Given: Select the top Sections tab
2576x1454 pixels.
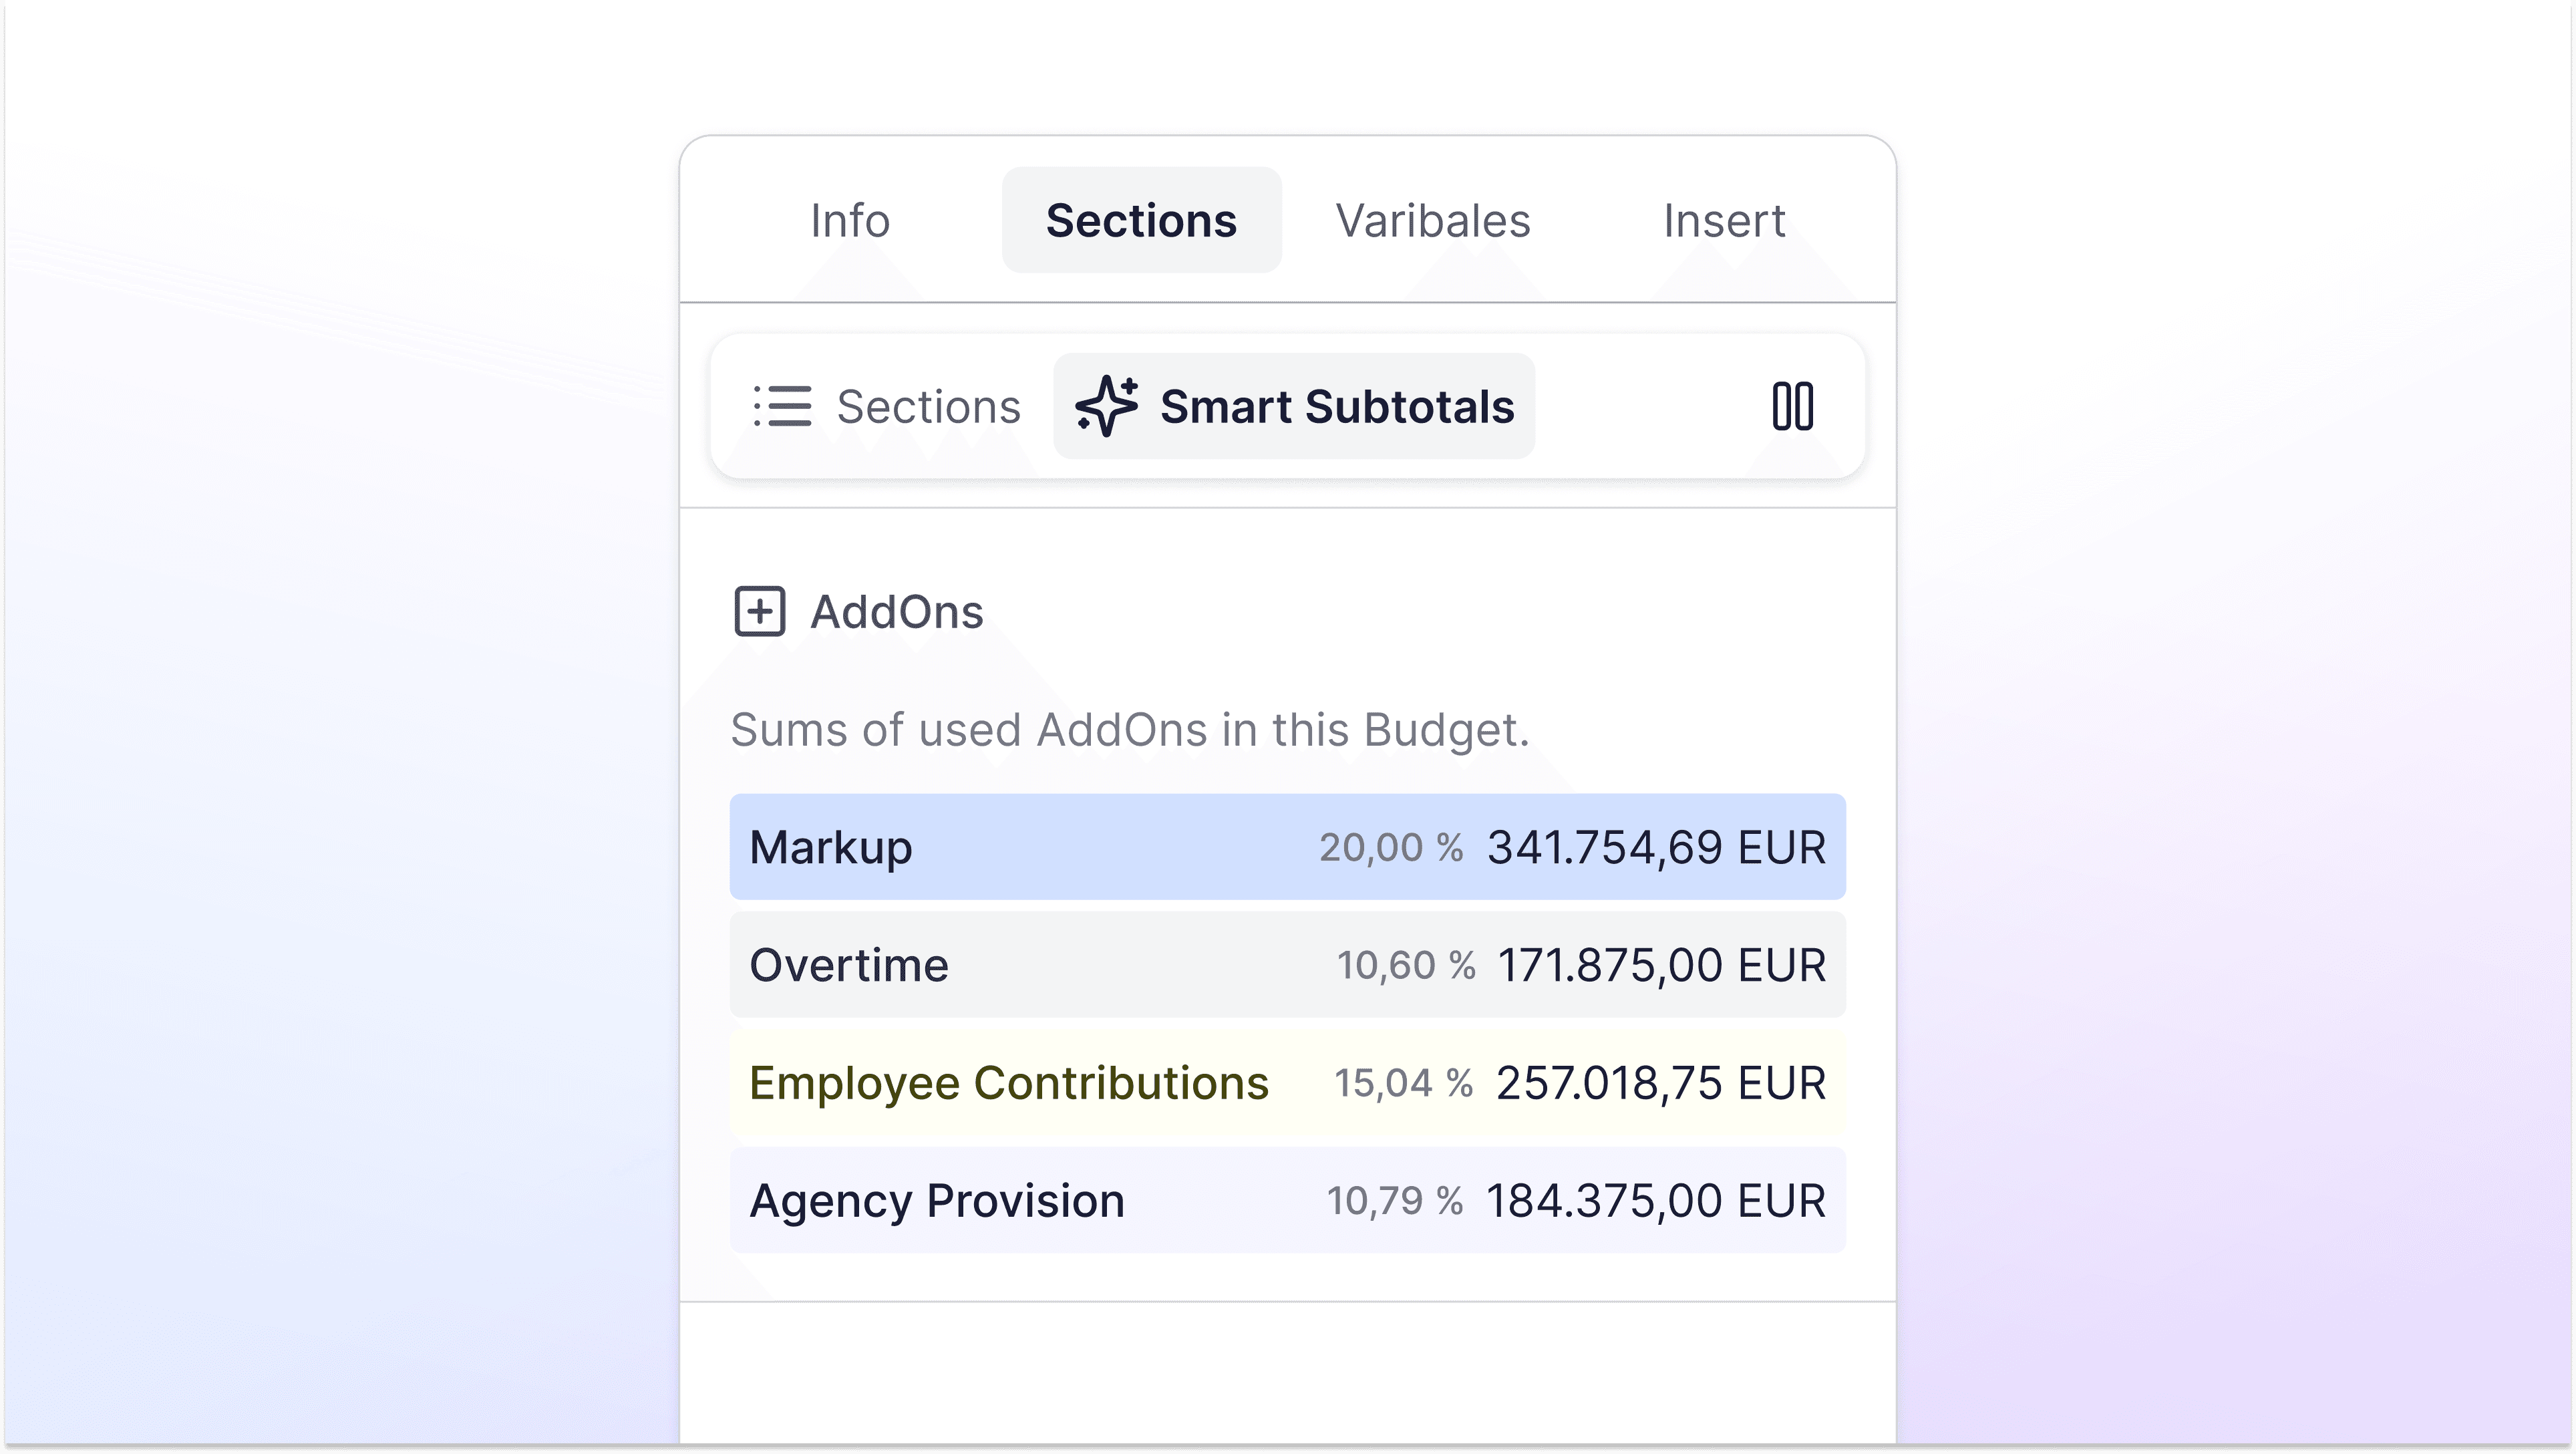Looking at the screenshot, I should 1141,220.
